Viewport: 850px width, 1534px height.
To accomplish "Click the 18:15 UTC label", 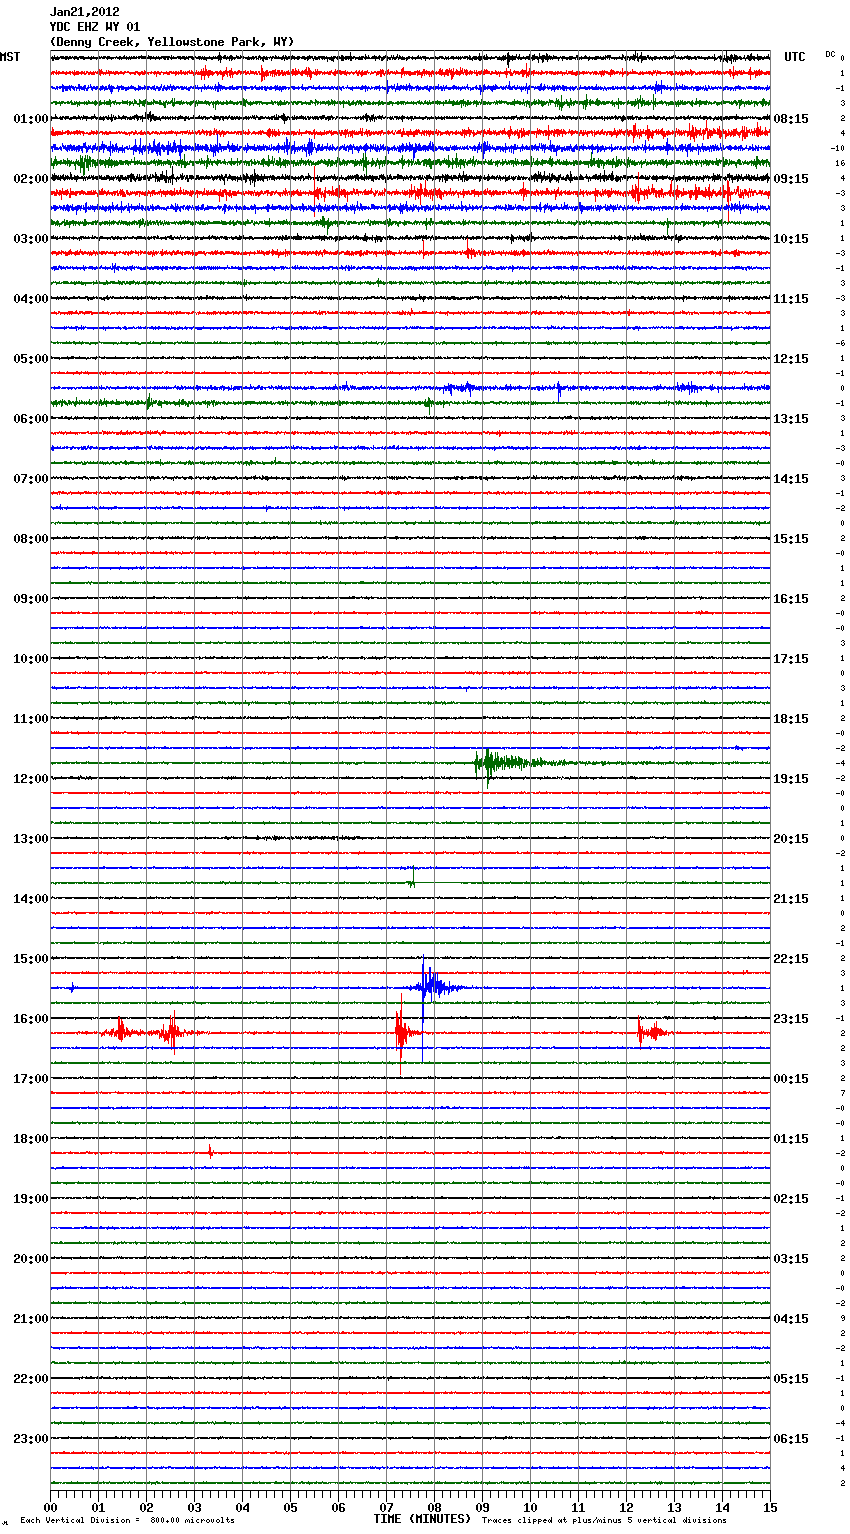I will 791,719.
